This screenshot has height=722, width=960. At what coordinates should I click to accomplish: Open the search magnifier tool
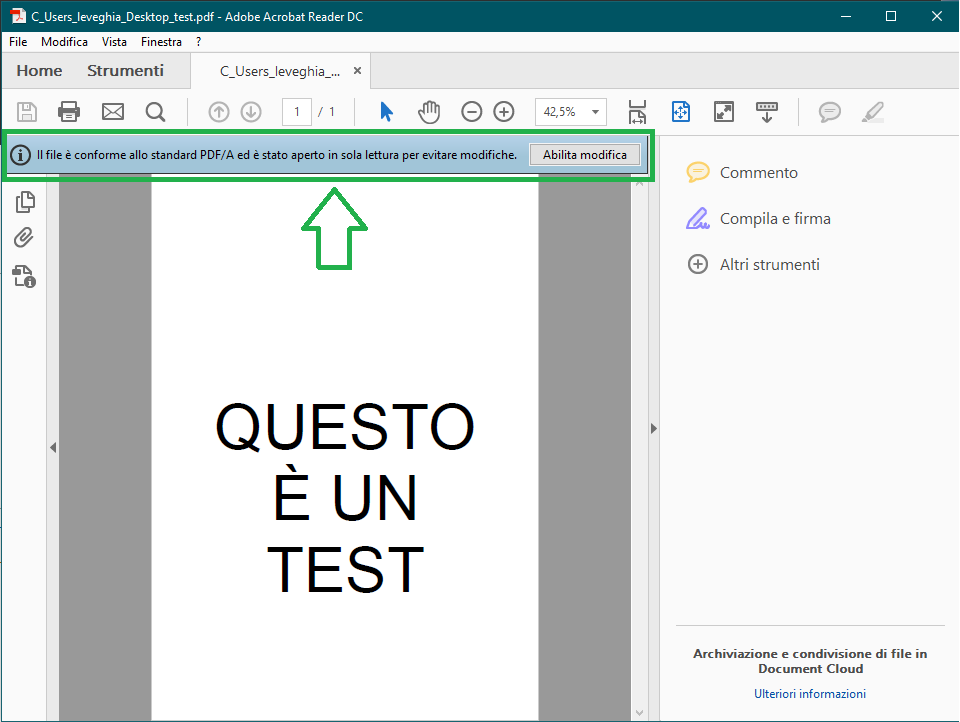coord(156,112)
